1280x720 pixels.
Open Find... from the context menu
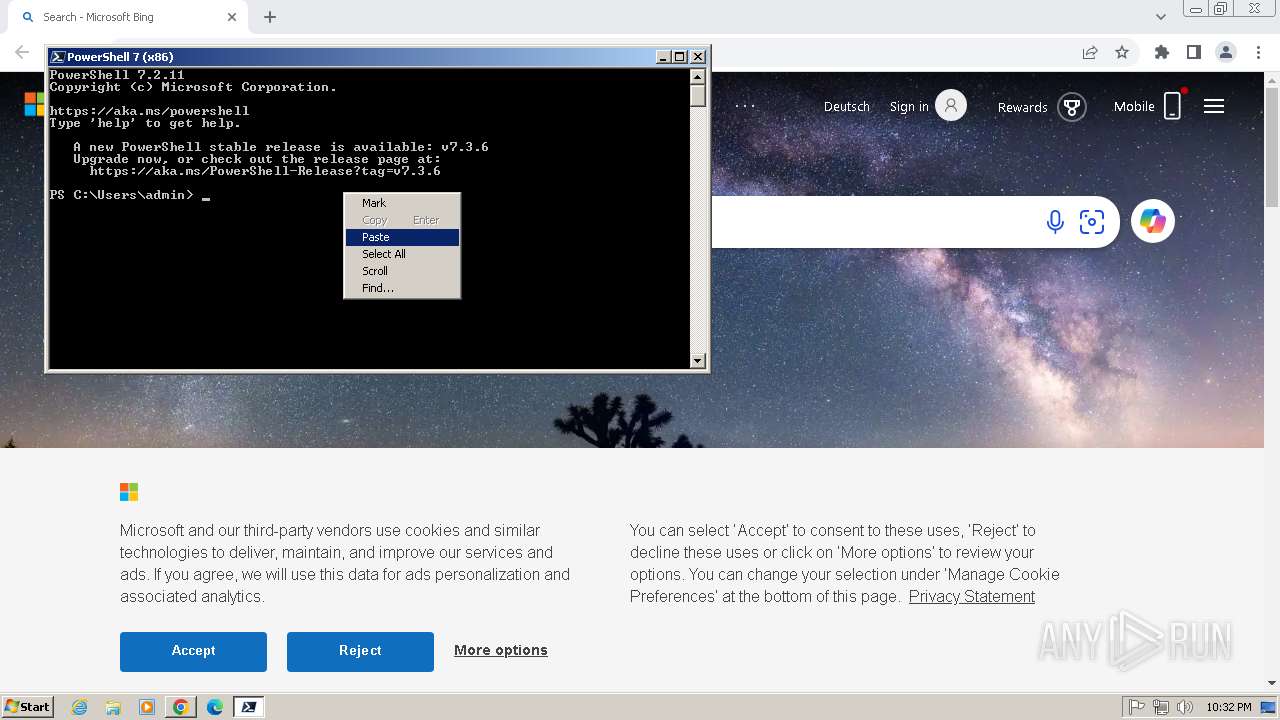tap(402, 288)
